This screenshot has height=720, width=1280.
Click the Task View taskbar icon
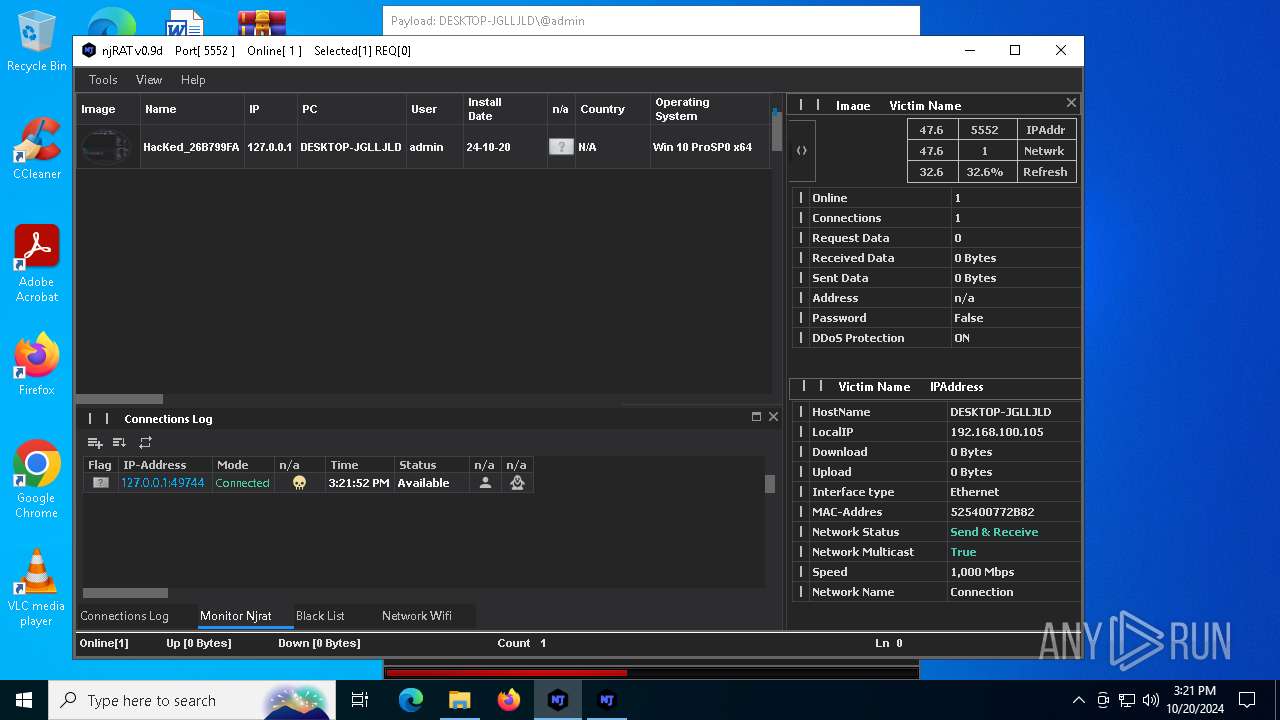click(361, 700)
